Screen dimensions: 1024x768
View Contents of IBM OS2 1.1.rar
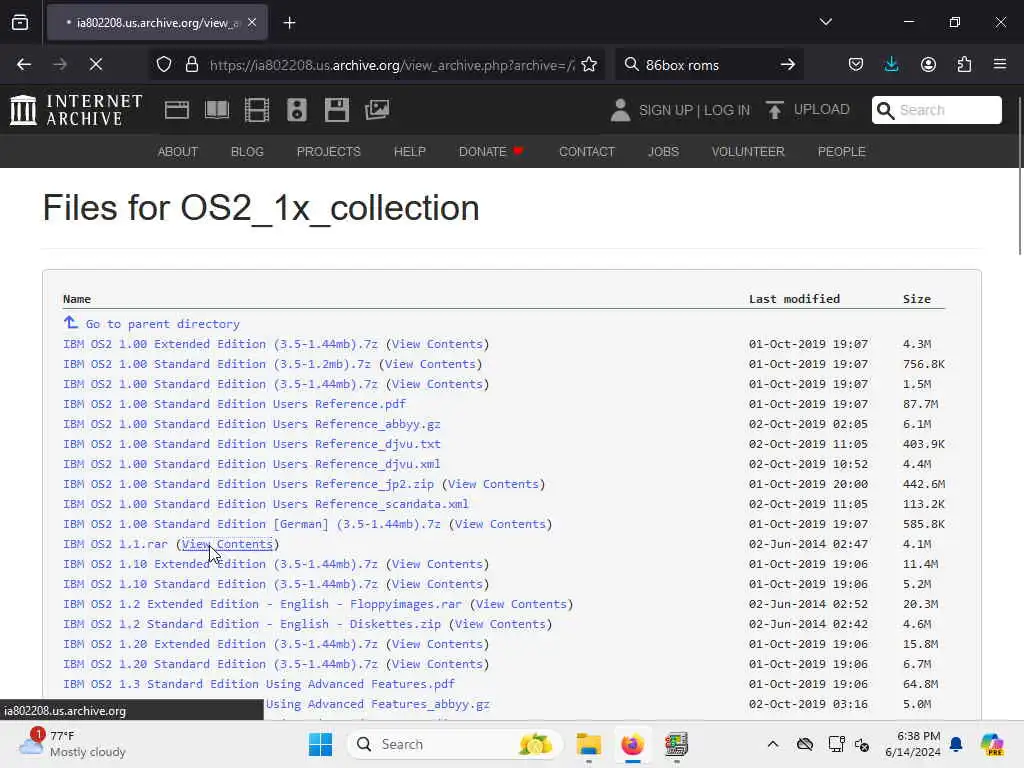tap(227, 544)
